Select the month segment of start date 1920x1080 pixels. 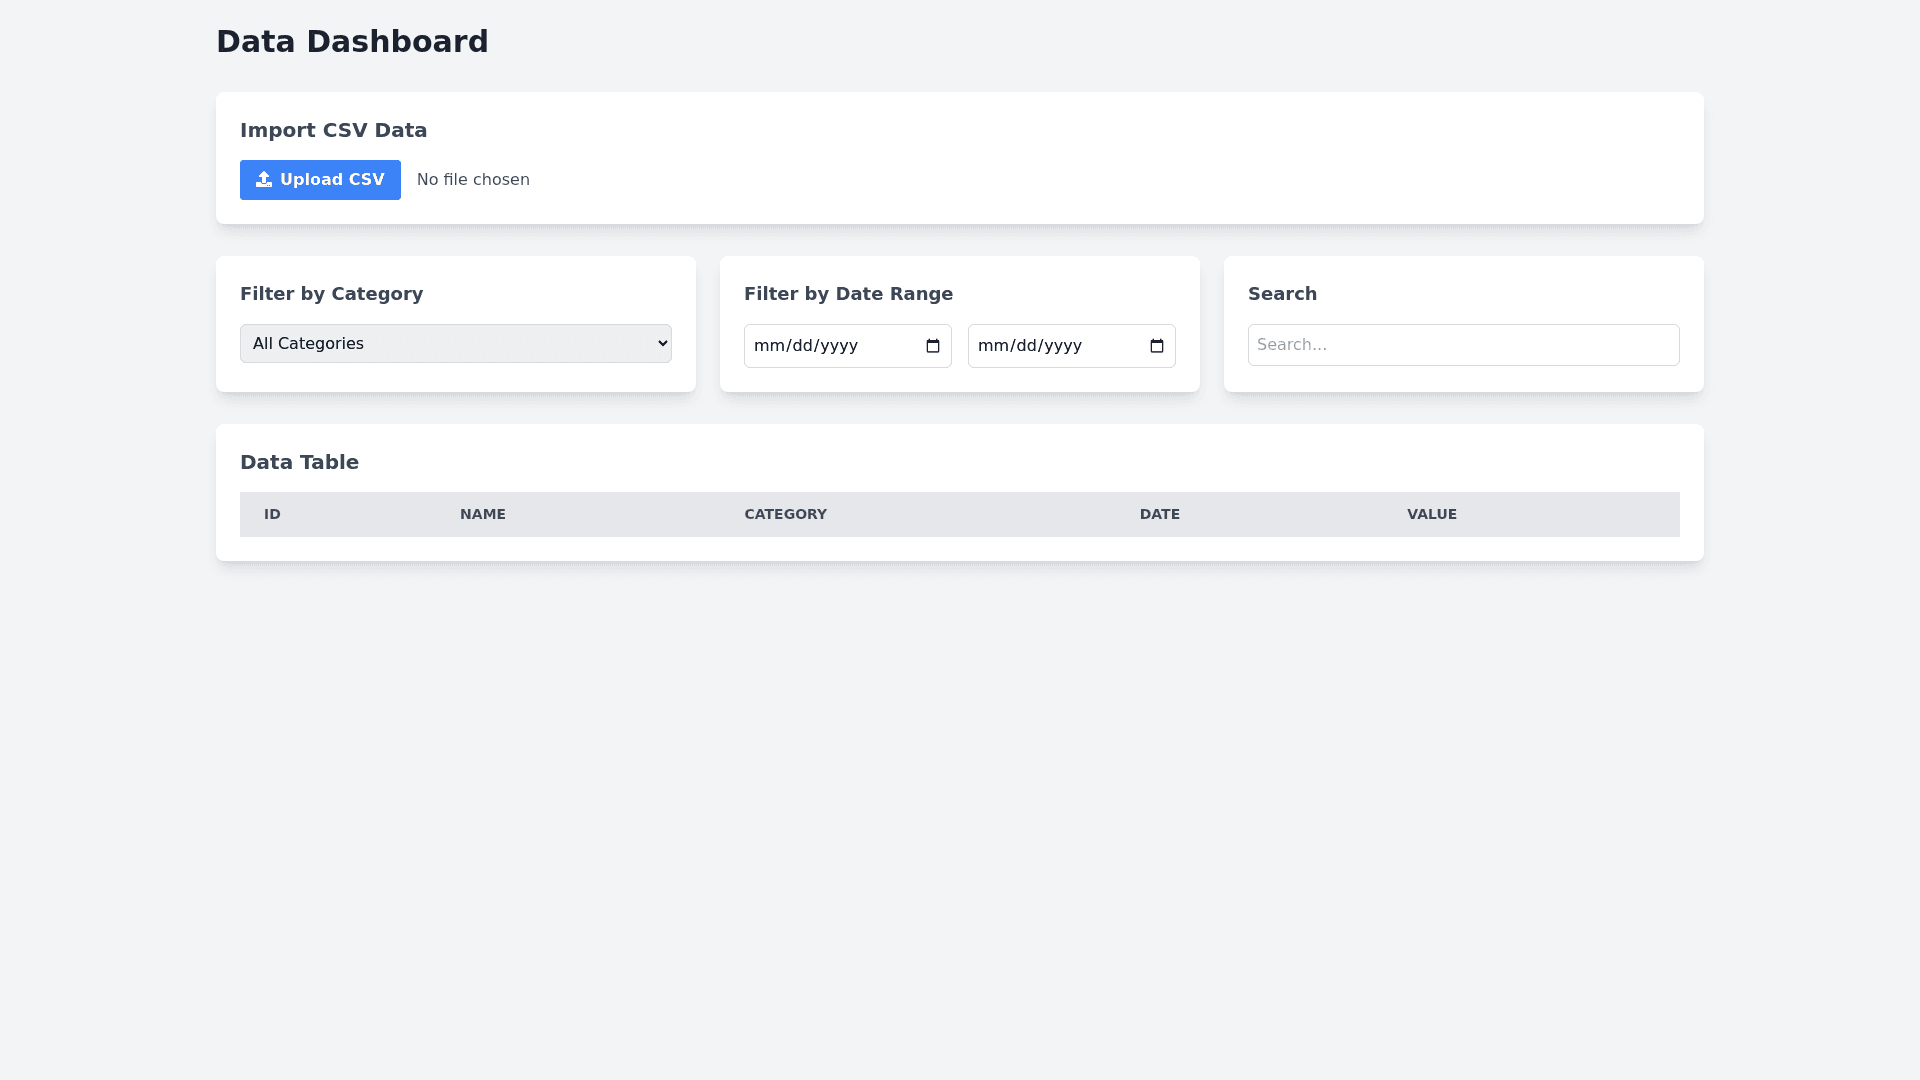coord(767,346)
